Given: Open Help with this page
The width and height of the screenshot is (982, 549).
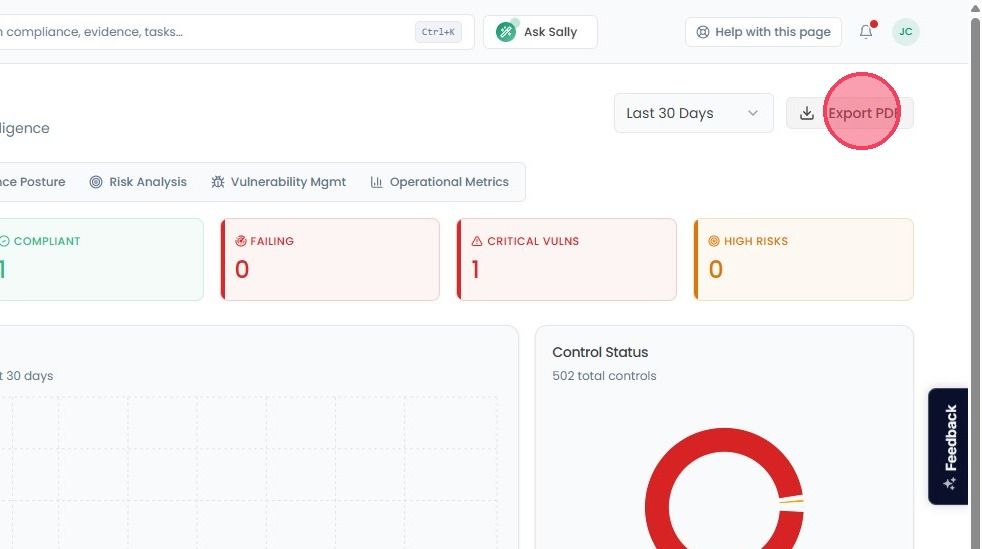Looking at the screenshot, I should pyautogui.click(x=763, y=32).
